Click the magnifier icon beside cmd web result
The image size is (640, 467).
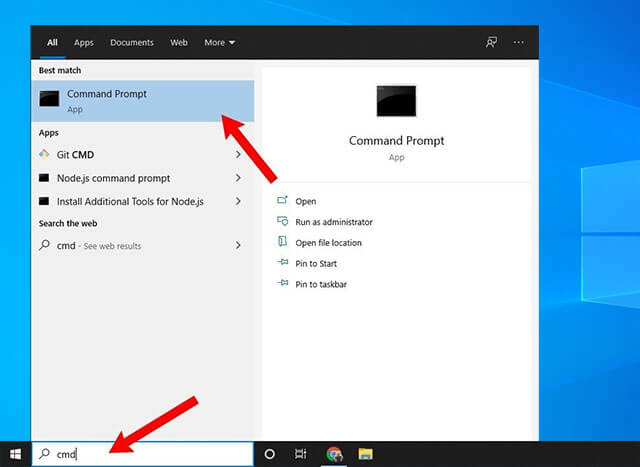click(x=44, y=245)
